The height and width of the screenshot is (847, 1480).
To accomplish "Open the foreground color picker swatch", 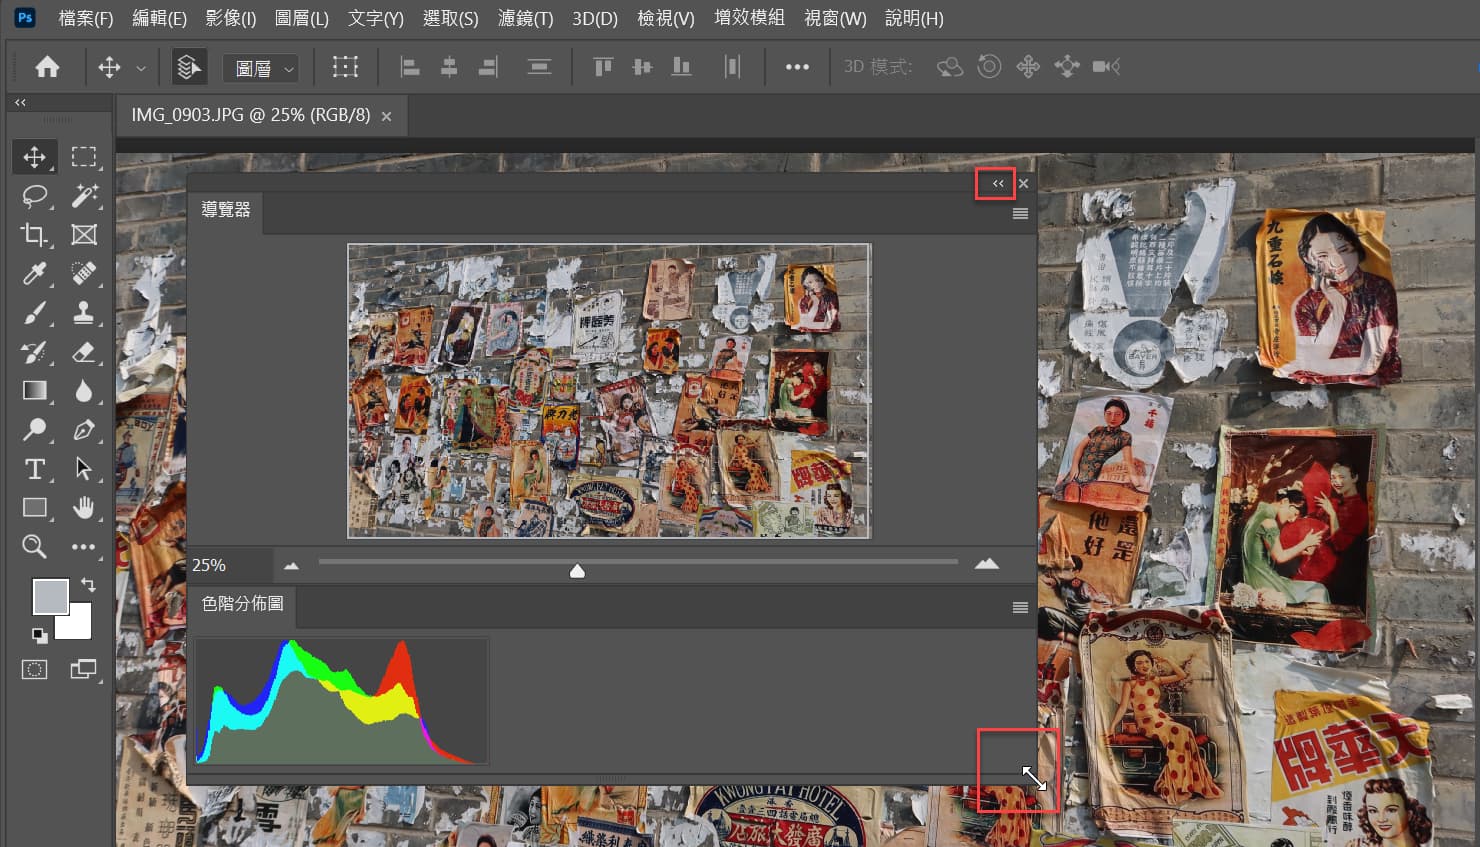I will (x=50, y=596).
